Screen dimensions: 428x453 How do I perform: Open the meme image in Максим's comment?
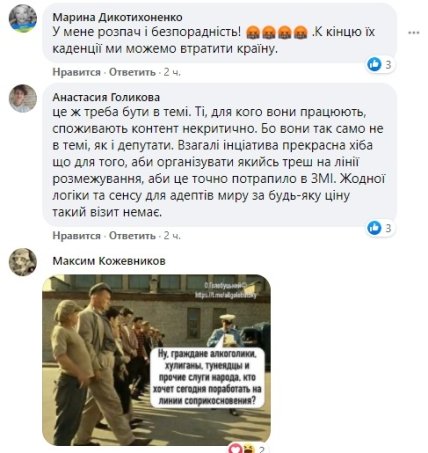pos(156,360)
